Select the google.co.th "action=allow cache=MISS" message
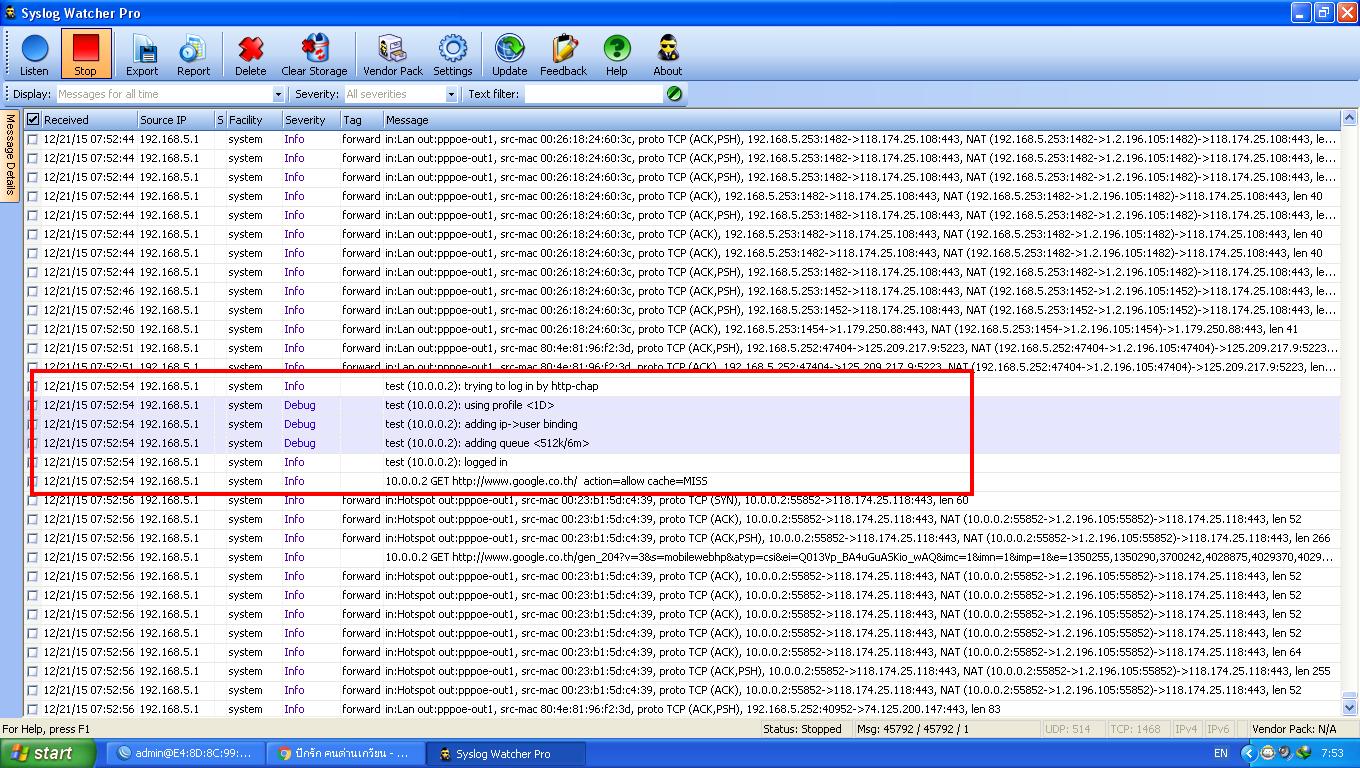Viewport: 1360px width, 768px height. [546, 481]
